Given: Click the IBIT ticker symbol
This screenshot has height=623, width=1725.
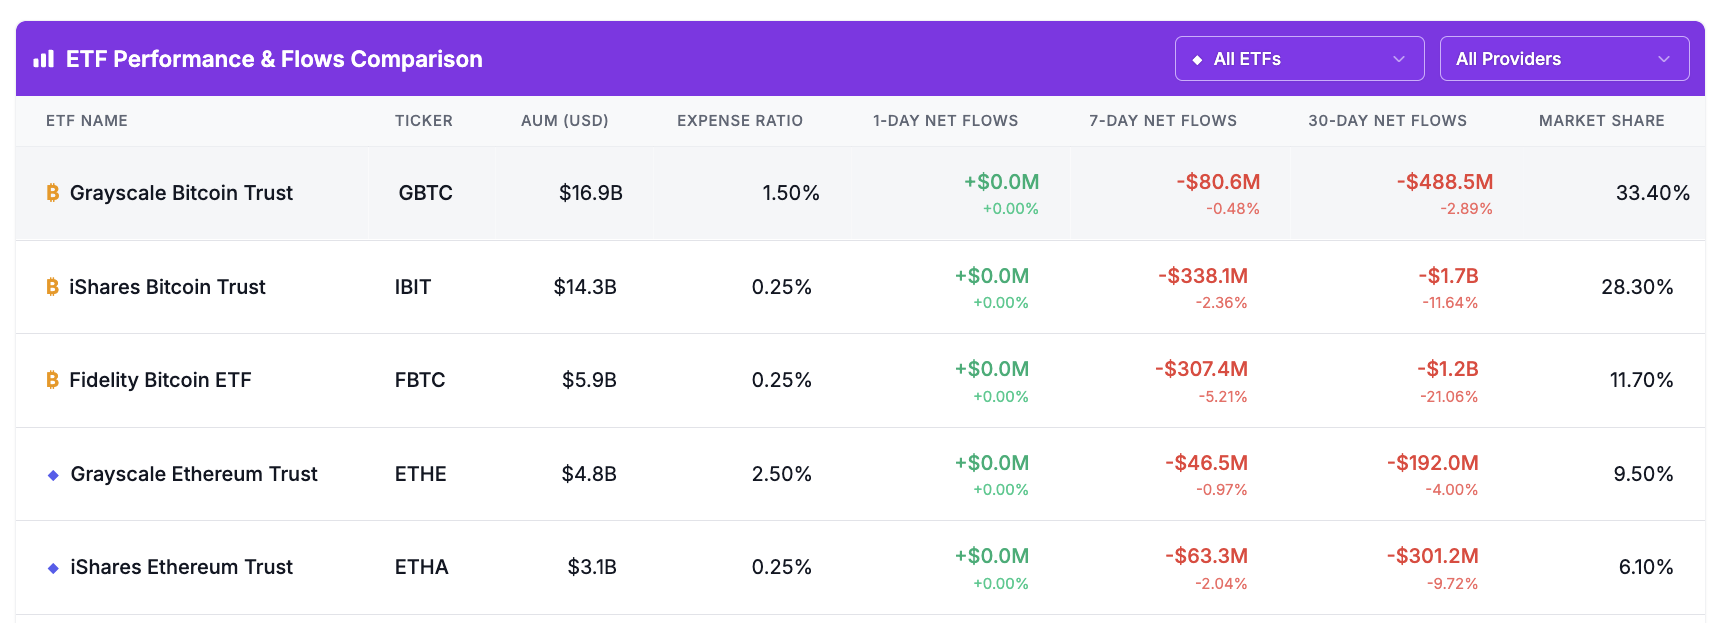Looking at the screenshot, I should (x=412, y=287).
